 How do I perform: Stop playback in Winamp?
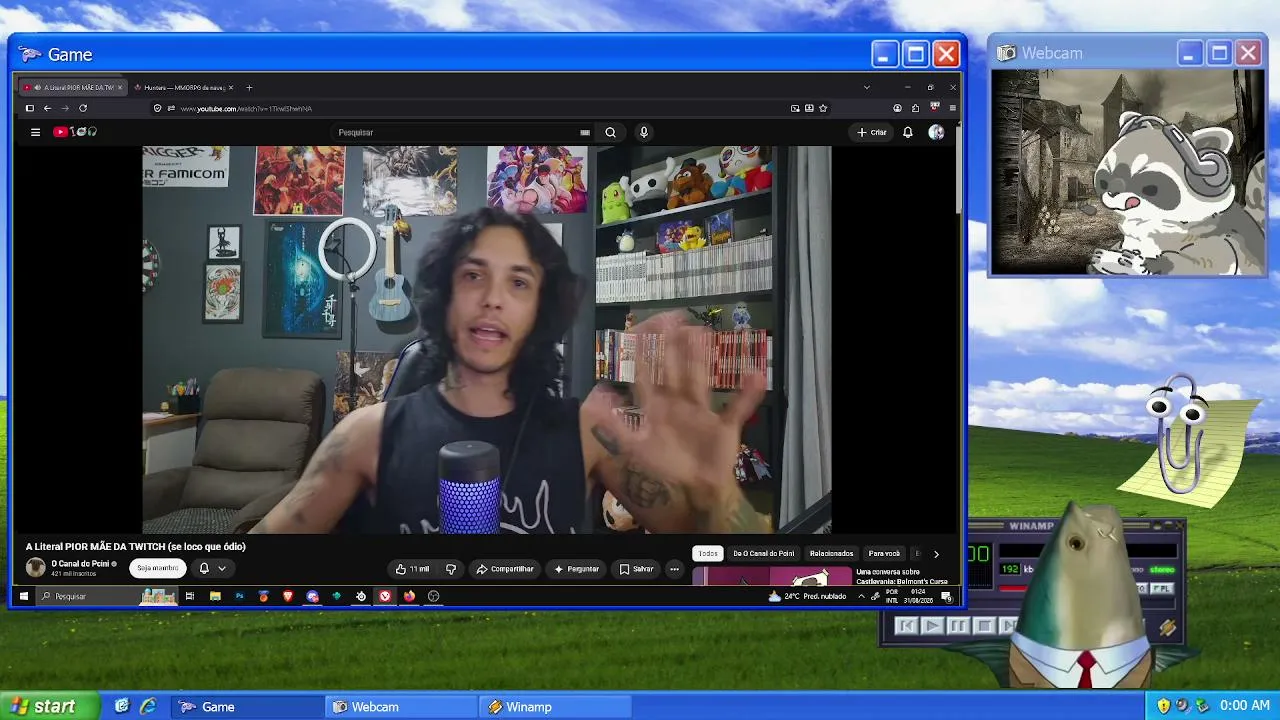tap(983, 626)
